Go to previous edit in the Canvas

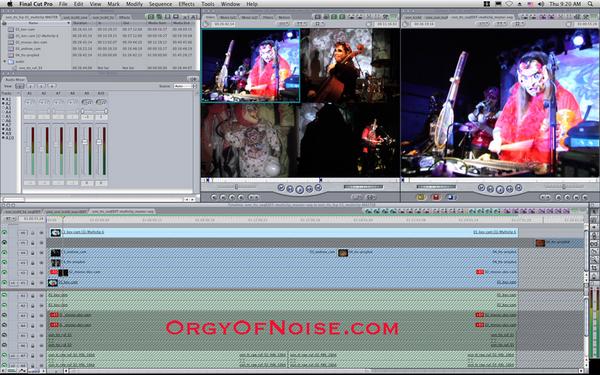click(x=481, y=188)
